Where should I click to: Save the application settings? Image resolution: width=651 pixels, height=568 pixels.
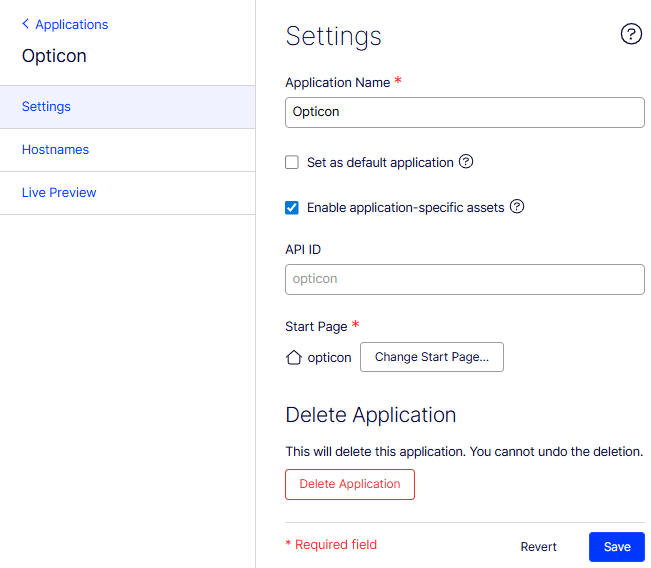(x=617, y=547)
